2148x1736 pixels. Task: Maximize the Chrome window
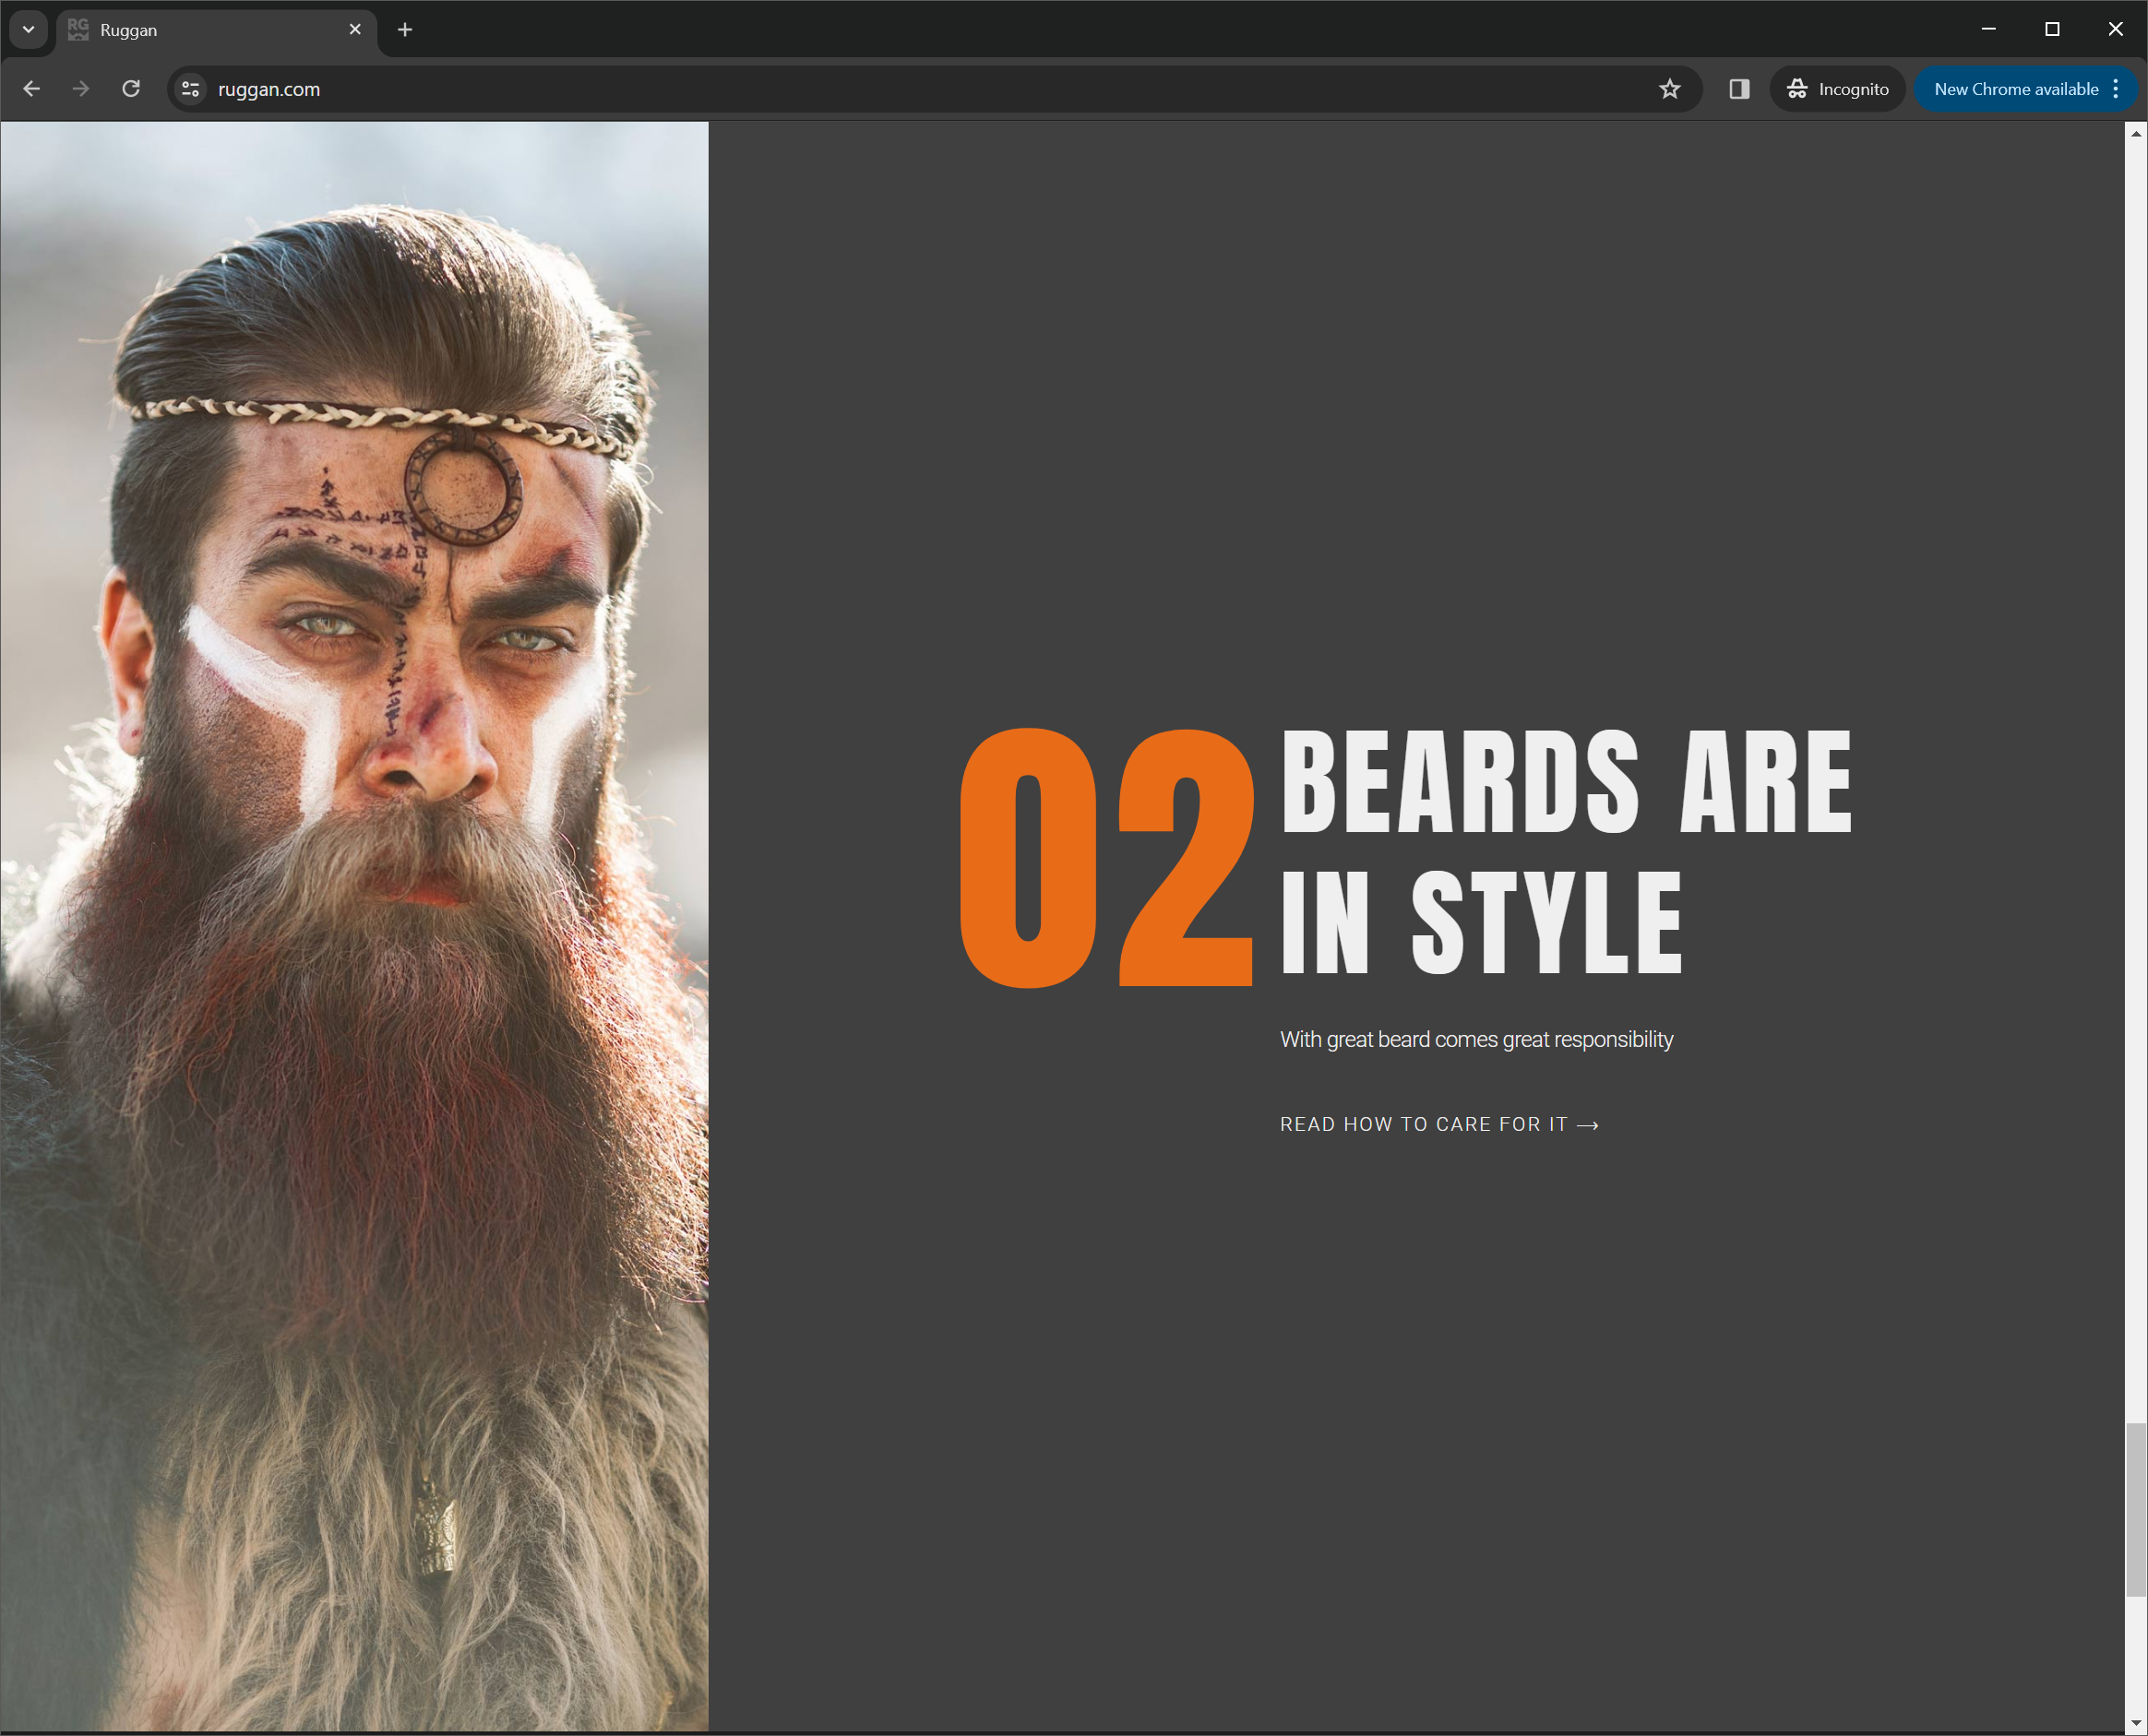point(2052,29)
